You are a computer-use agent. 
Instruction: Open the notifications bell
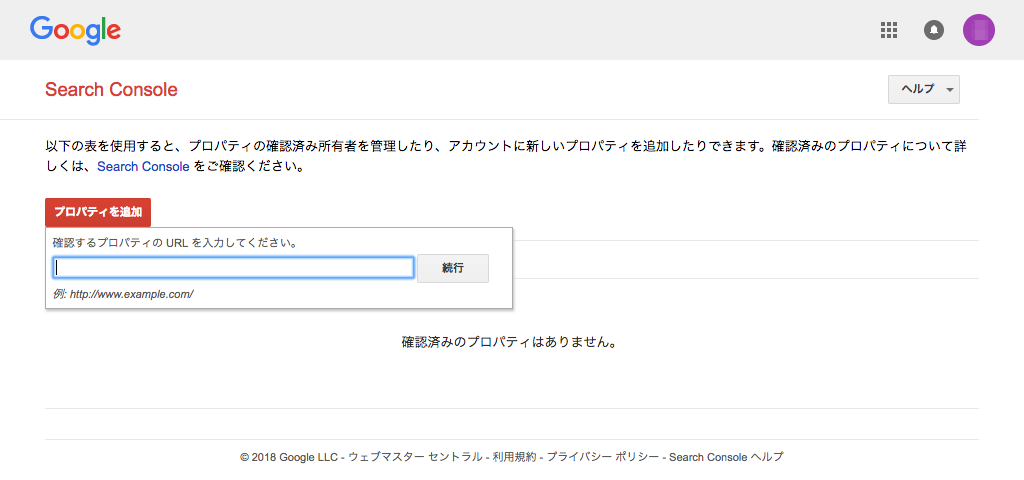(x=934, y=30)
